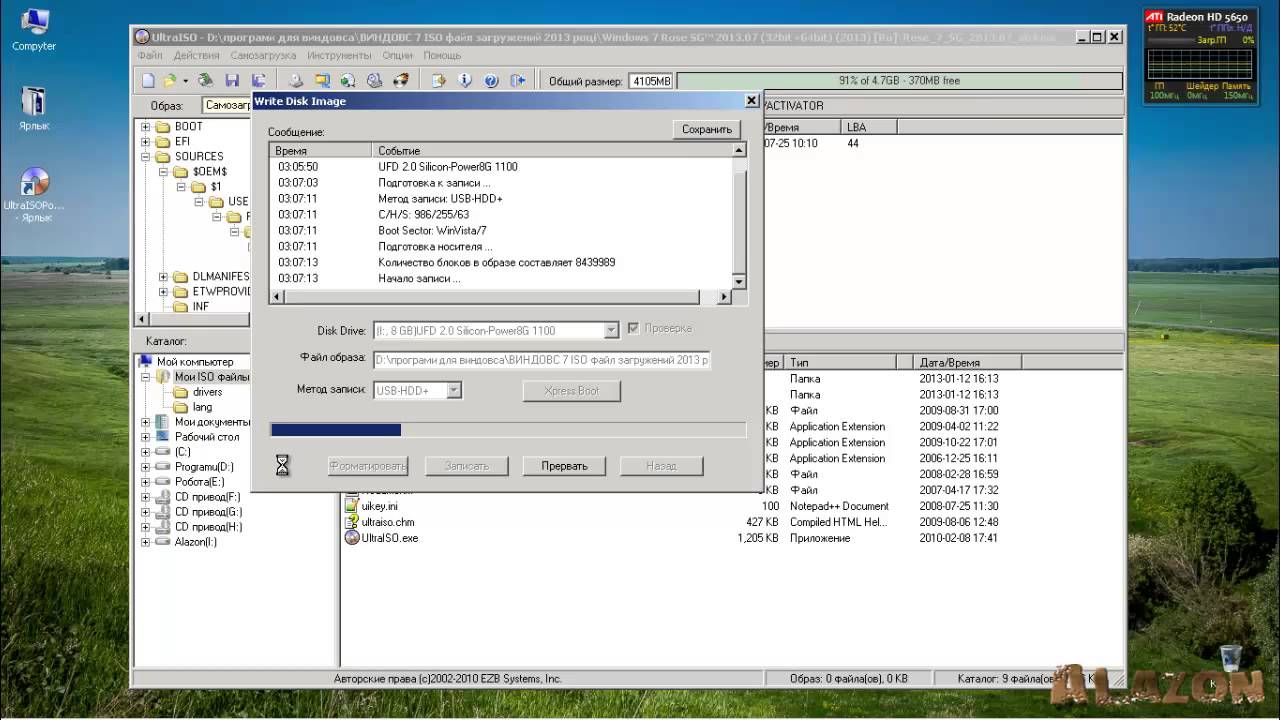Click the Recycle Bin on the desktop
This screenshot has height=720, width=1280.
click(1231, 656)
